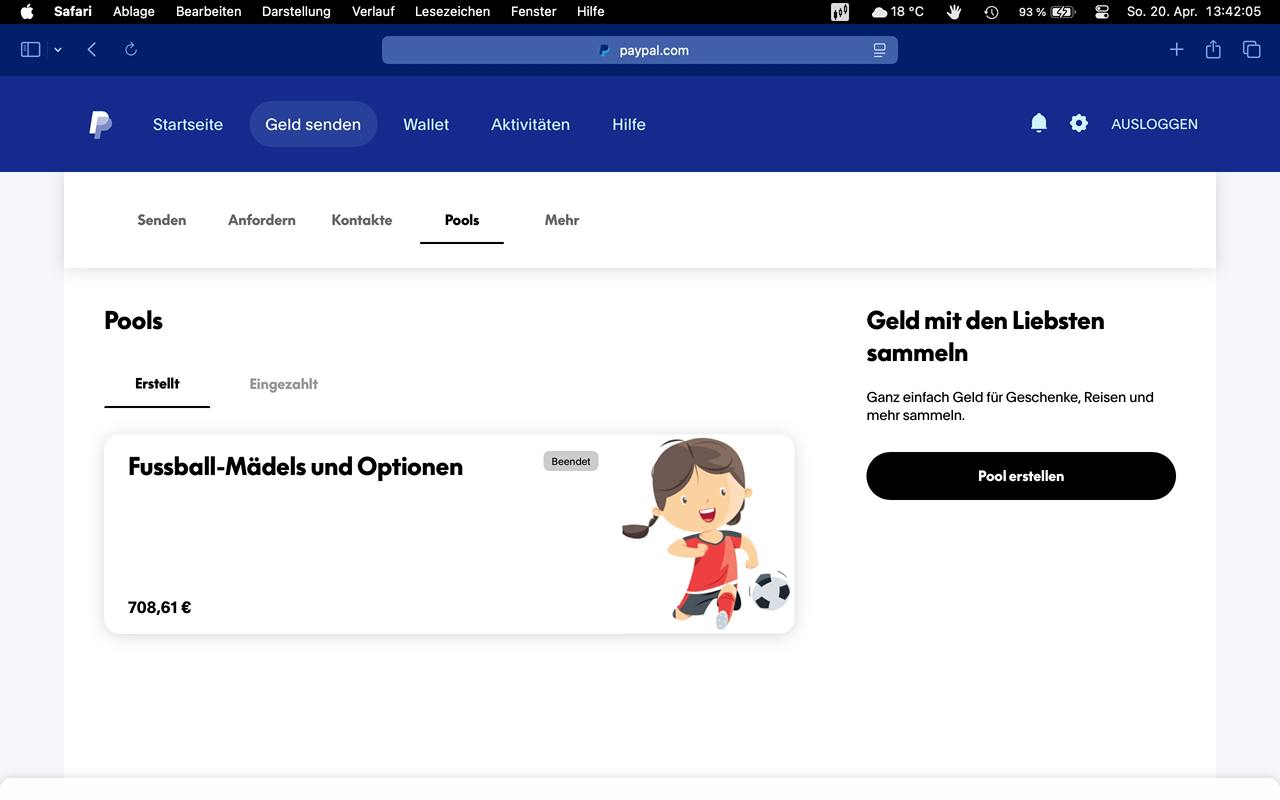Open notifications bell icon
Screen dimensions: 1280x800
click(1039, 123)
